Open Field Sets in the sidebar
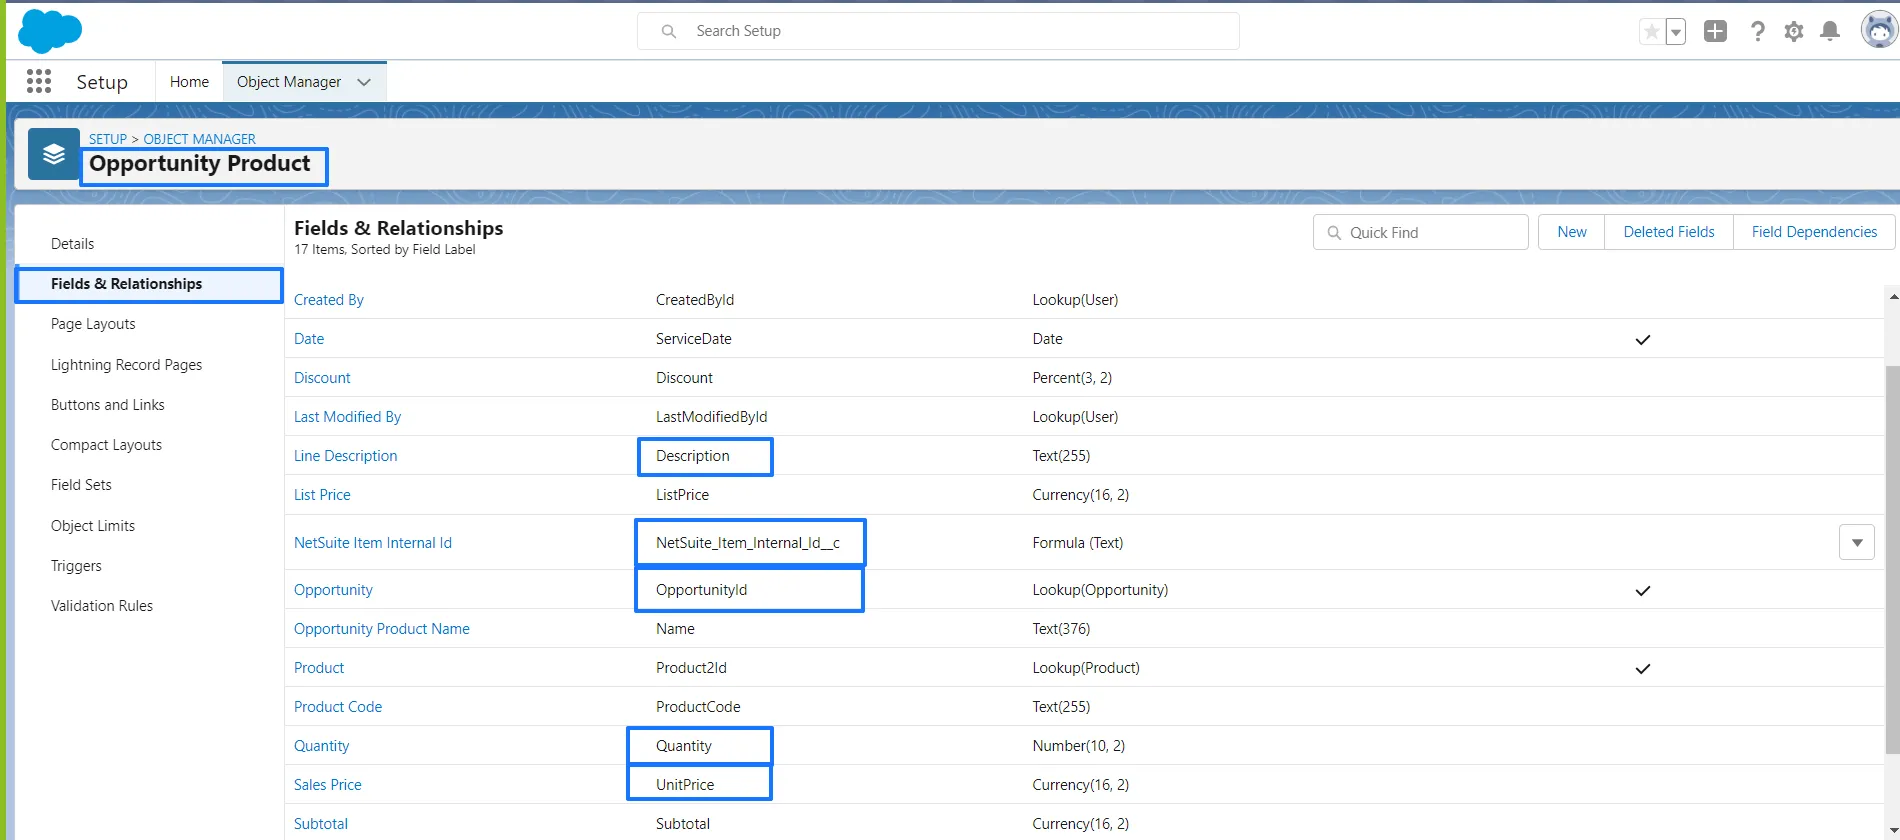 (81, 485)
